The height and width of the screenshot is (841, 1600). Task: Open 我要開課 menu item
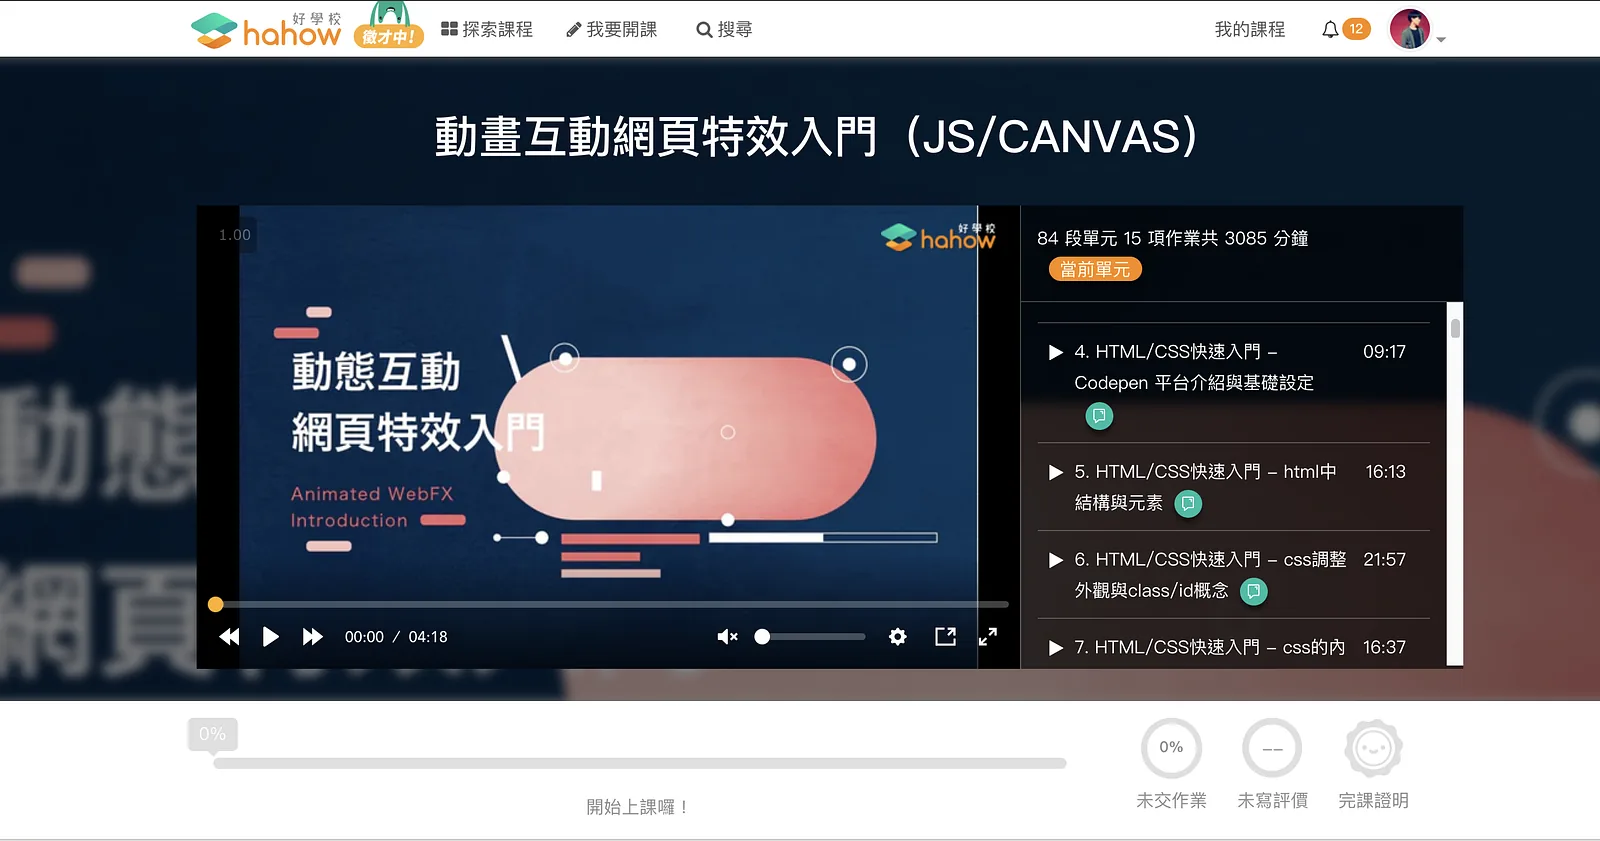tap(612, 30)
